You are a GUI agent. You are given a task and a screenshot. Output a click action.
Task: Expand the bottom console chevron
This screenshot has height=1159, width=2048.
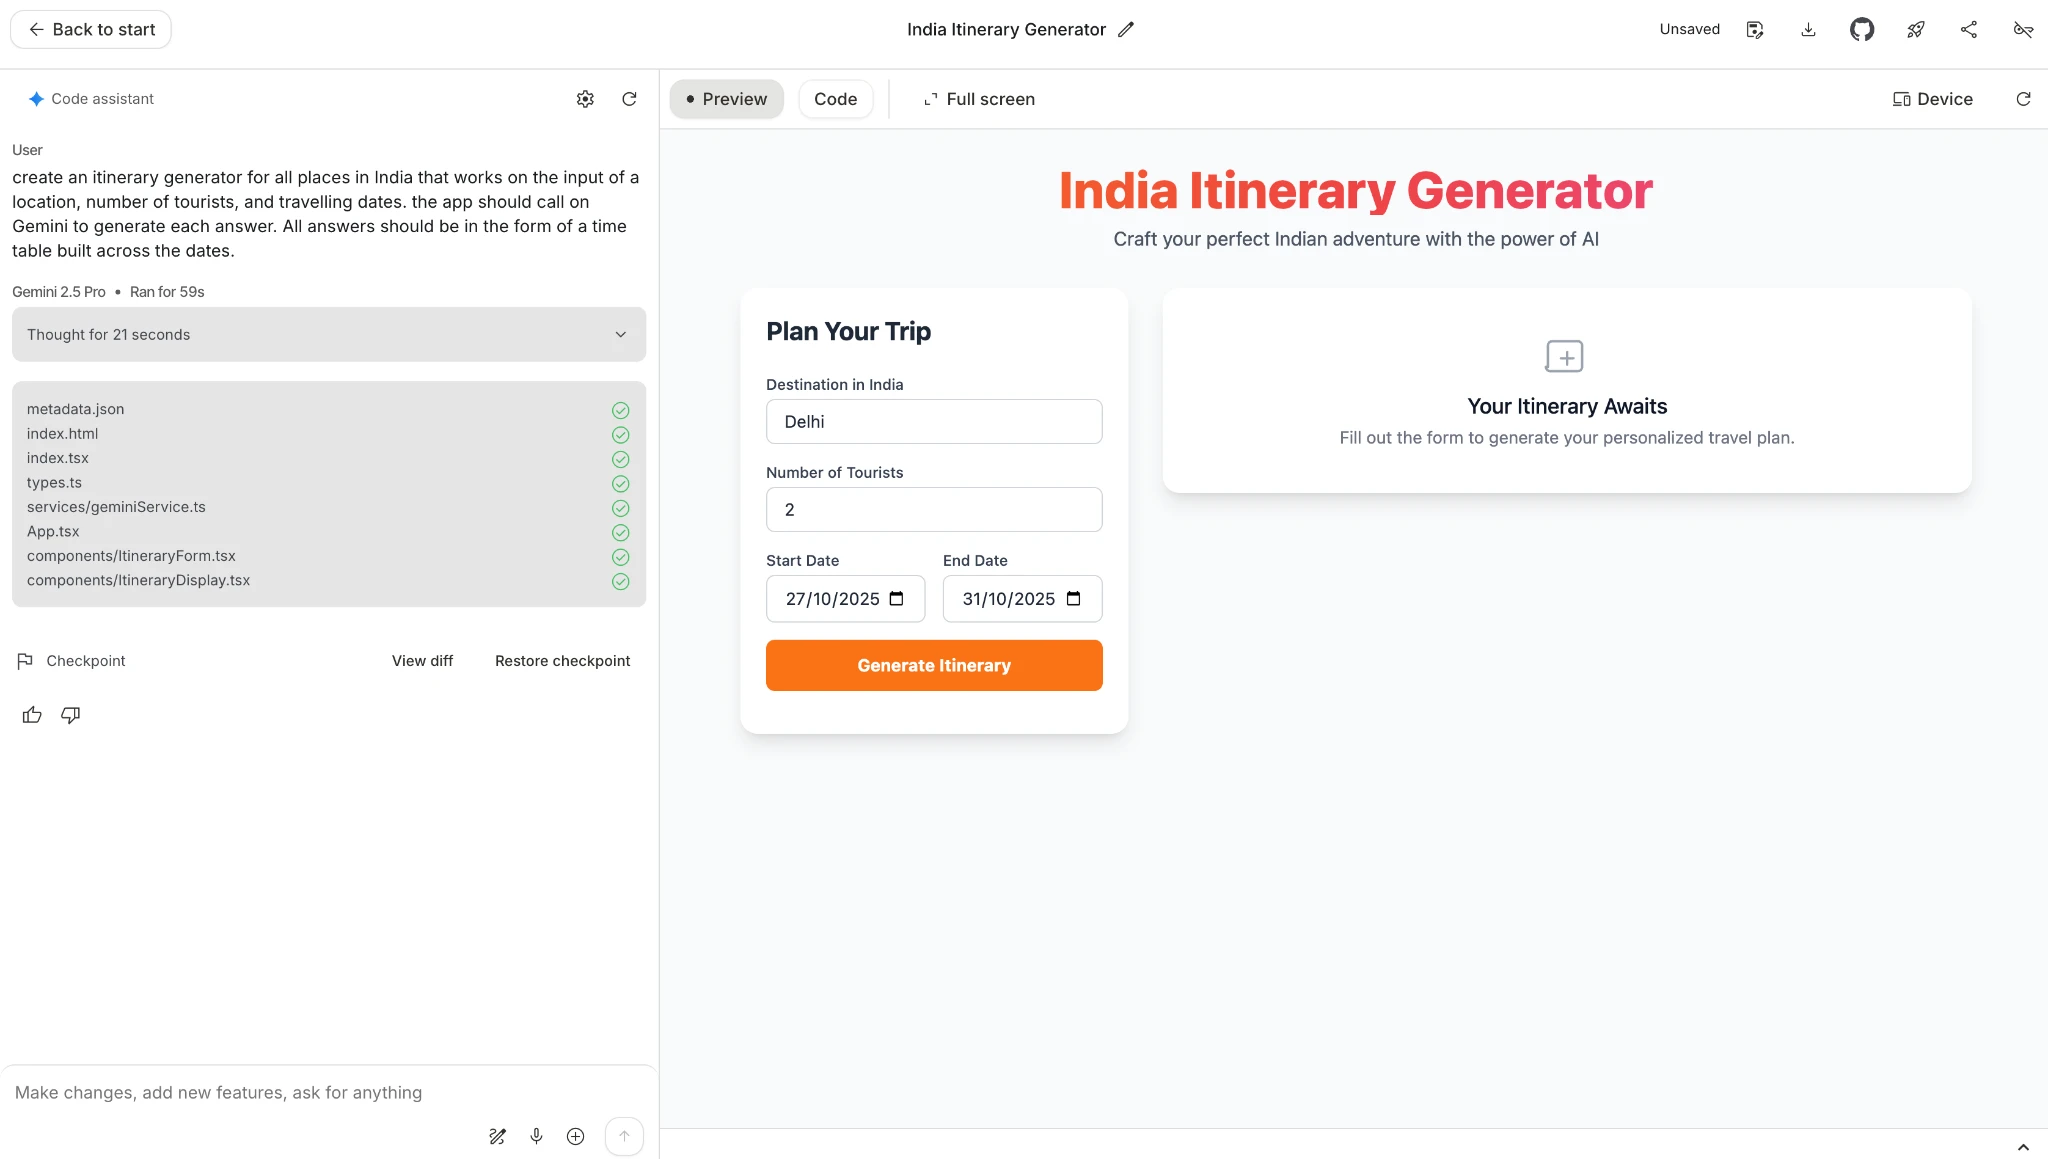tap(2023, 1147)
